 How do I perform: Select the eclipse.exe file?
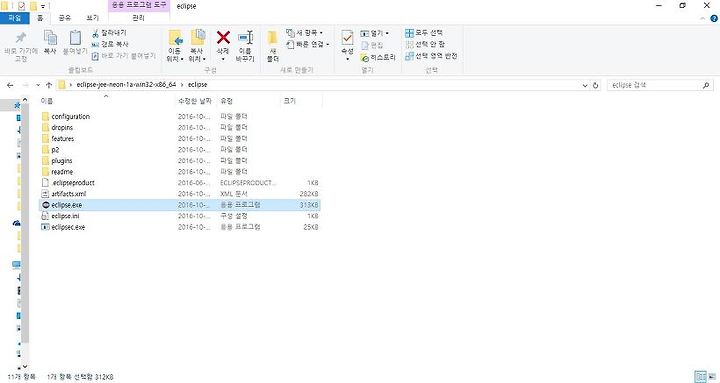(x=180, y=205)
